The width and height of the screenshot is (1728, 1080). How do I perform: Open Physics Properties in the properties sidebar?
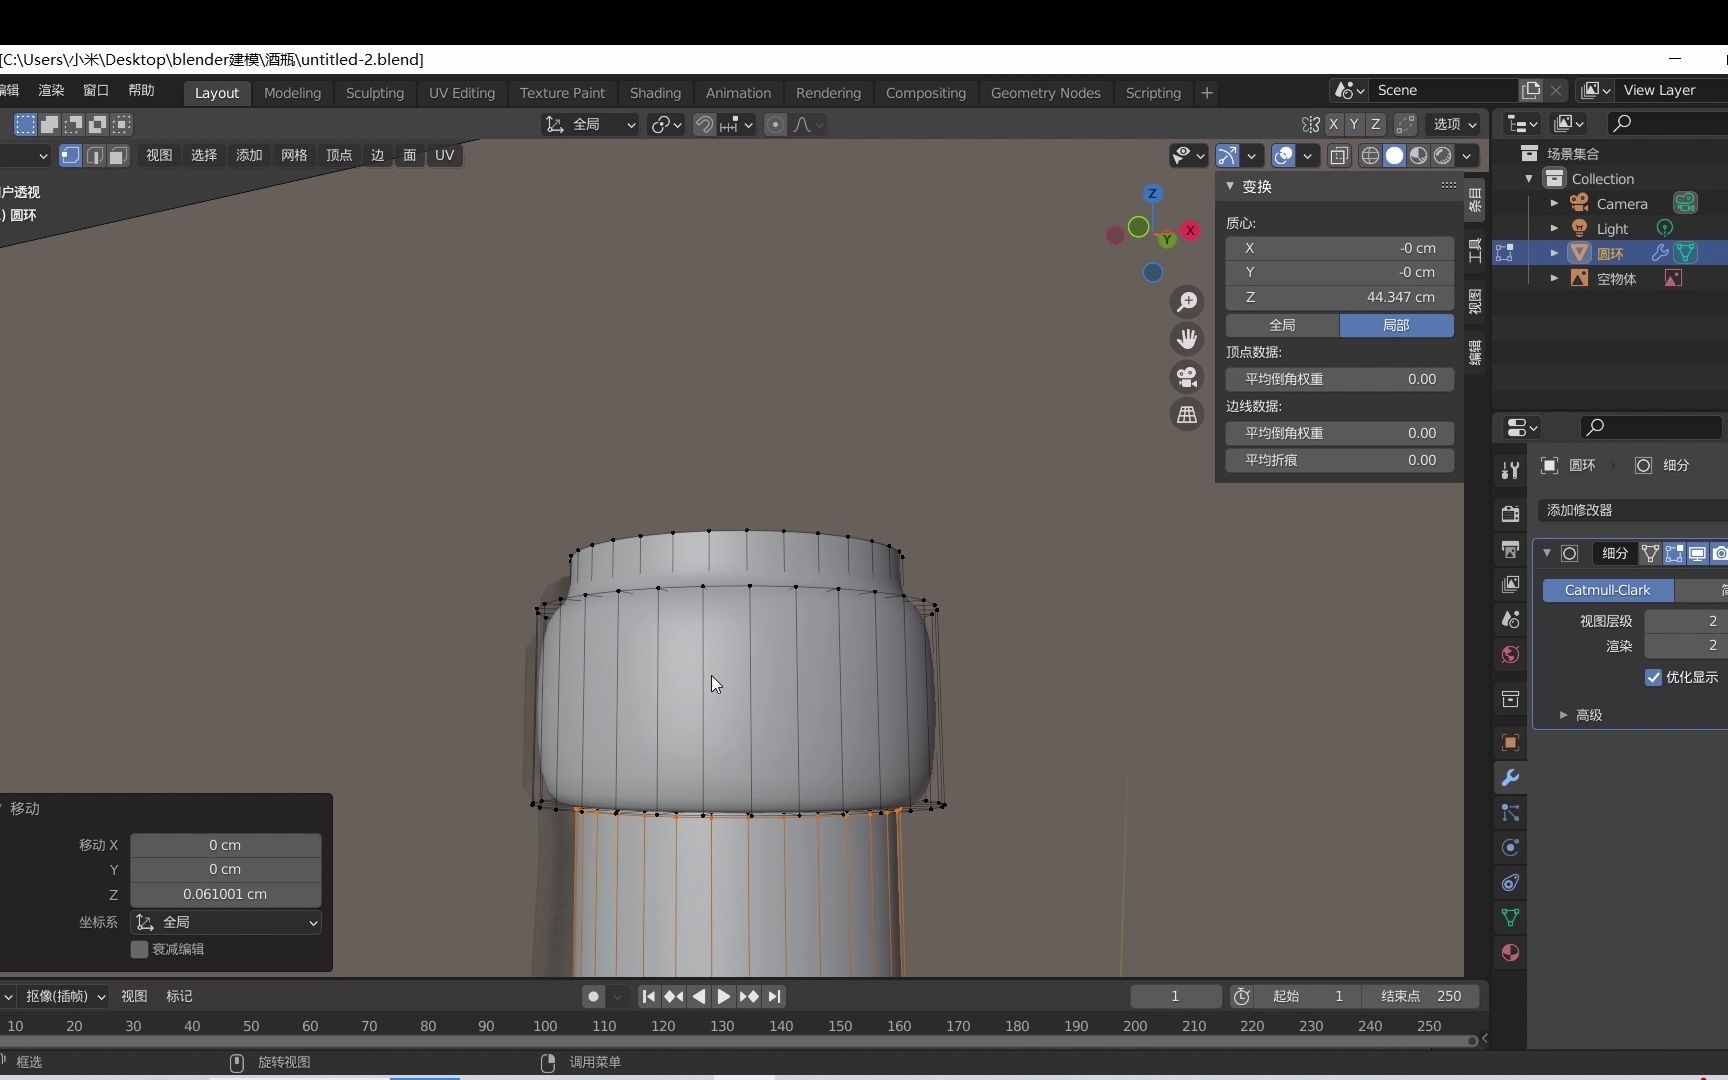(1510, 847)
